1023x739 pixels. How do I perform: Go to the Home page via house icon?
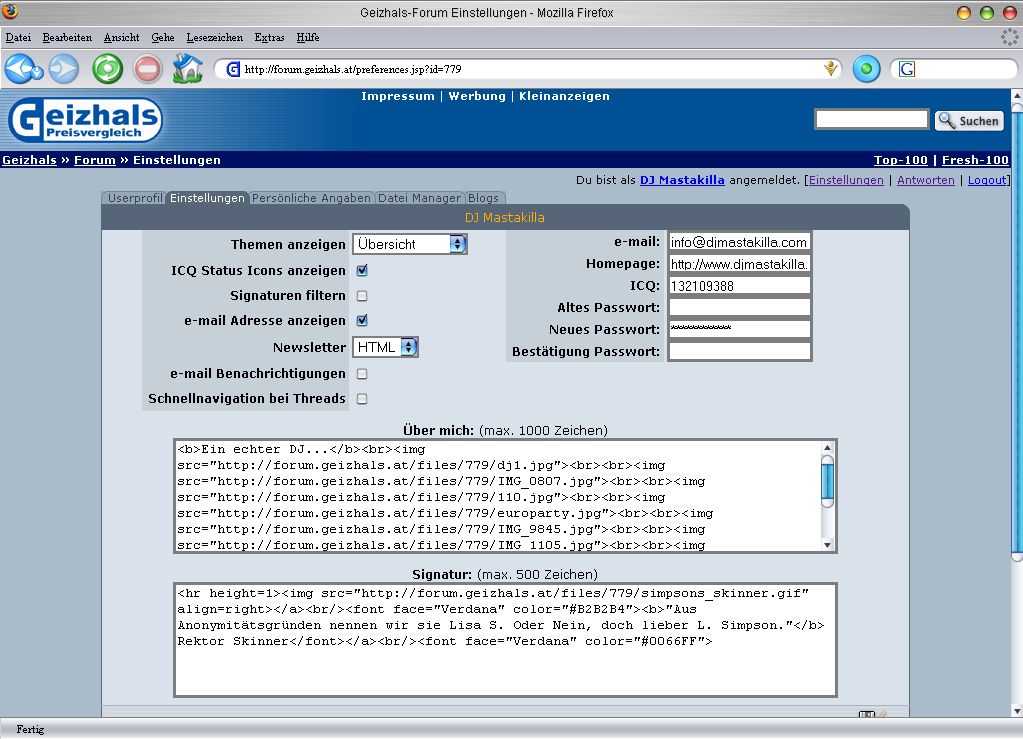187,68
